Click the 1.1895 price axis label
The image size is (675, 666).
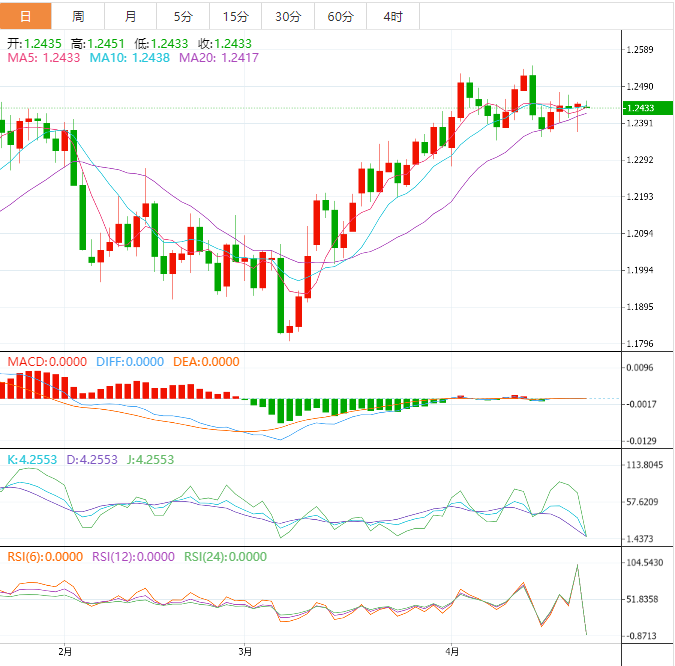(640, 307)
